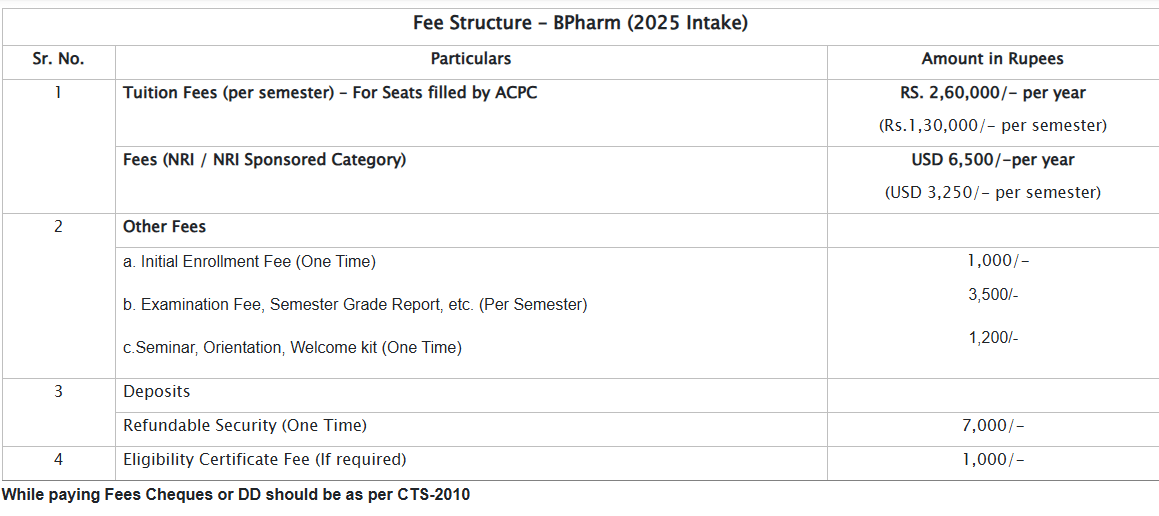1159x516 pixels.
Task: Select the Deposits heading
Action: point(157,392)
